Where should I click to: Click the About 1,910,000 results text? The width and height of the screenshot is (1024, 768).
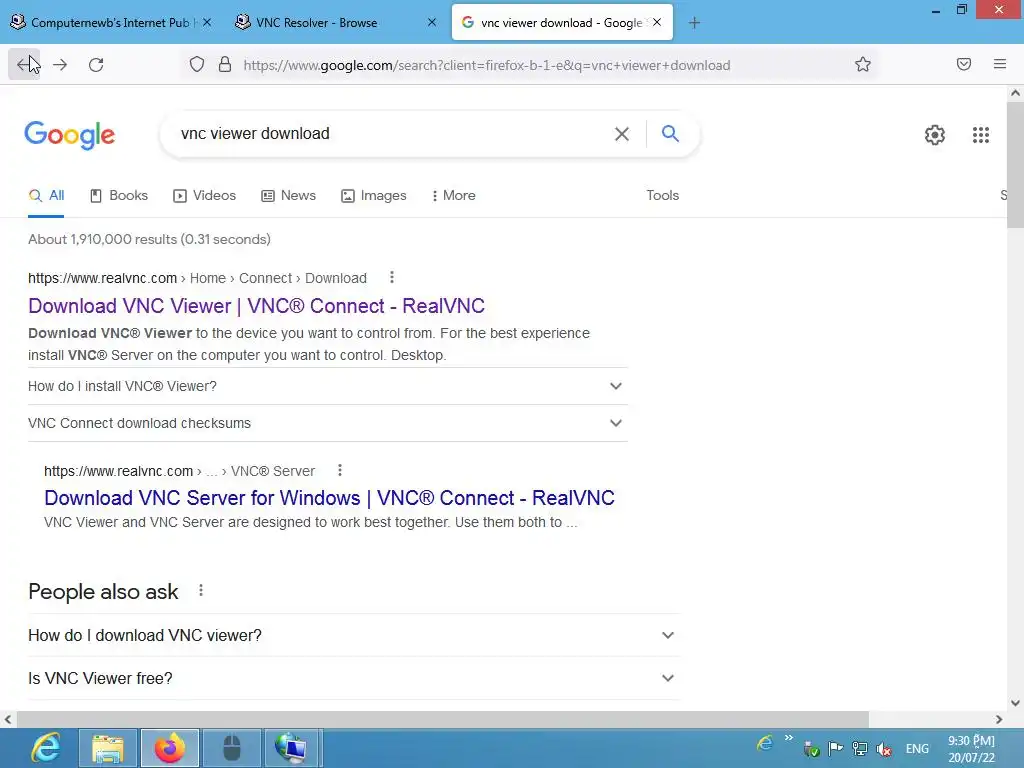tap(149, 239)
